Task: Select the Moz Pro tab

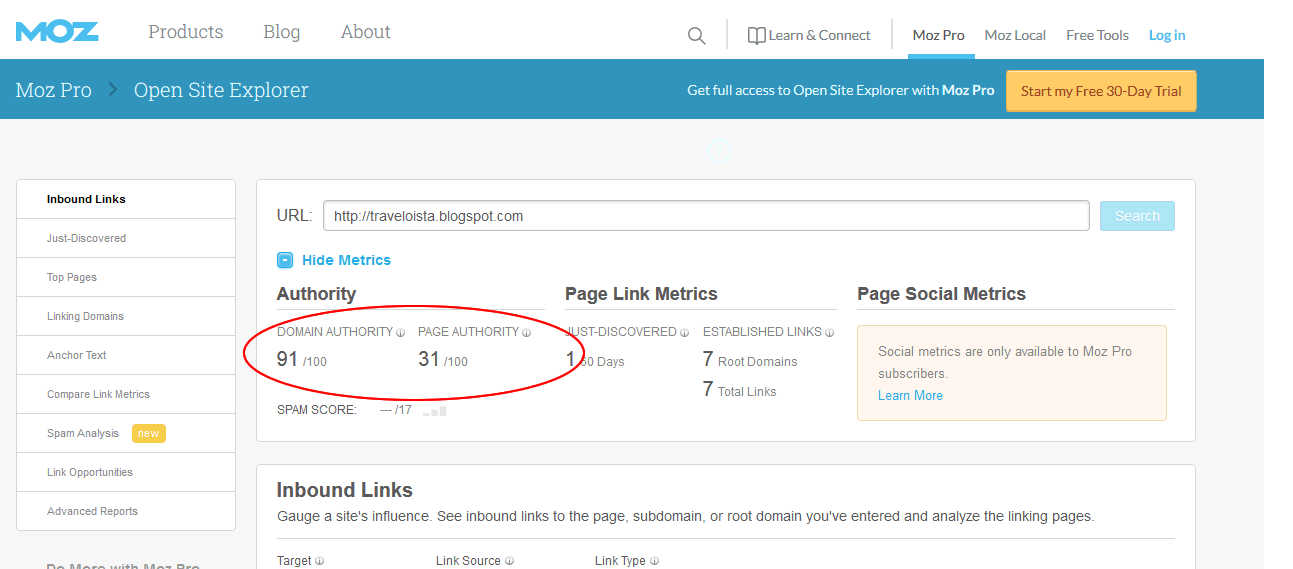Action: pyautogui.click(x=938, y=35)
